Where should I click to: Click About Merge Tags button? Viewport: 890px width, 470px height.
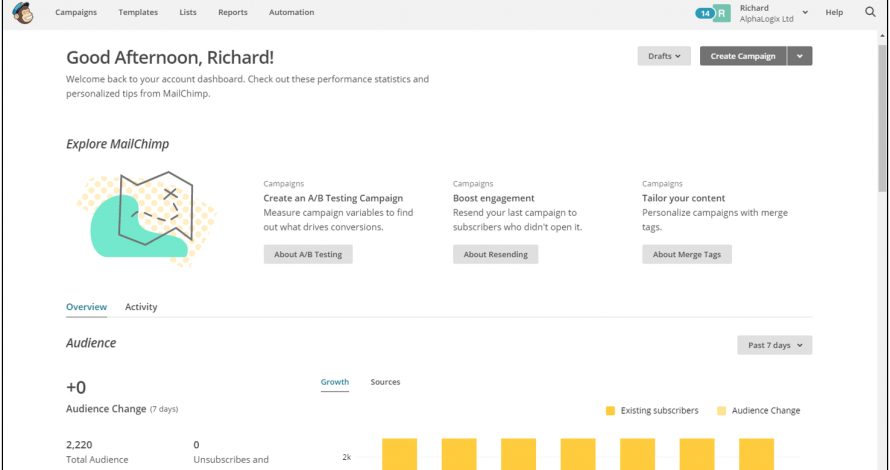687,254
